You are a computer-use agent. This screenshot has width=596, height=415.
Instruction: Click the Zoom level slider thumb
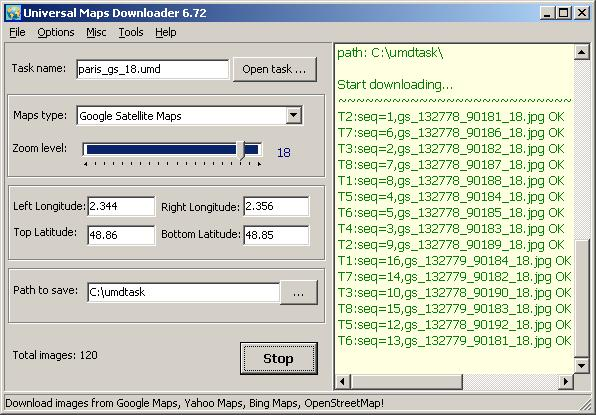click(241, 150)
